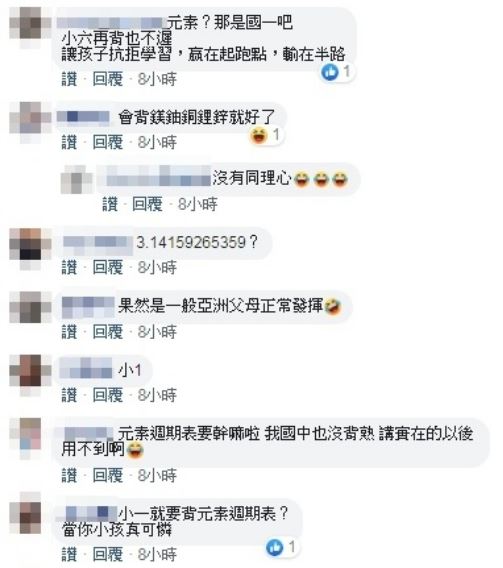Viewport: 503px width, 568px height.
Task: Reply to the 會背鎂鈾銅鋰鋅就好了 comment
Action: [x=108, y=142]
